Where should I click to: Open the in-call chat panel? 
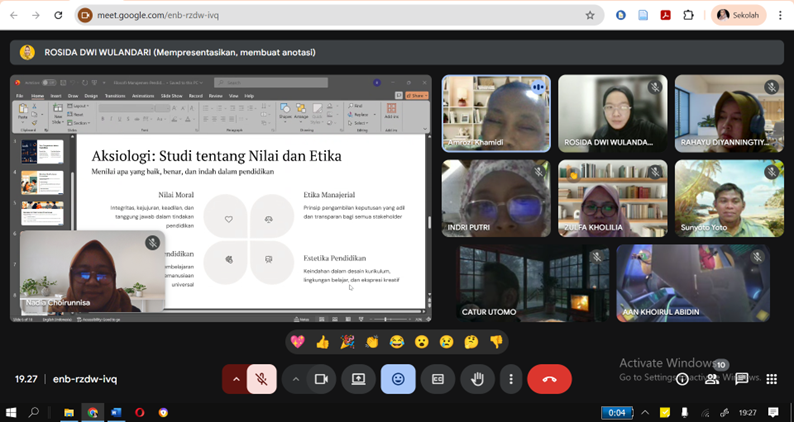point(741,379)
